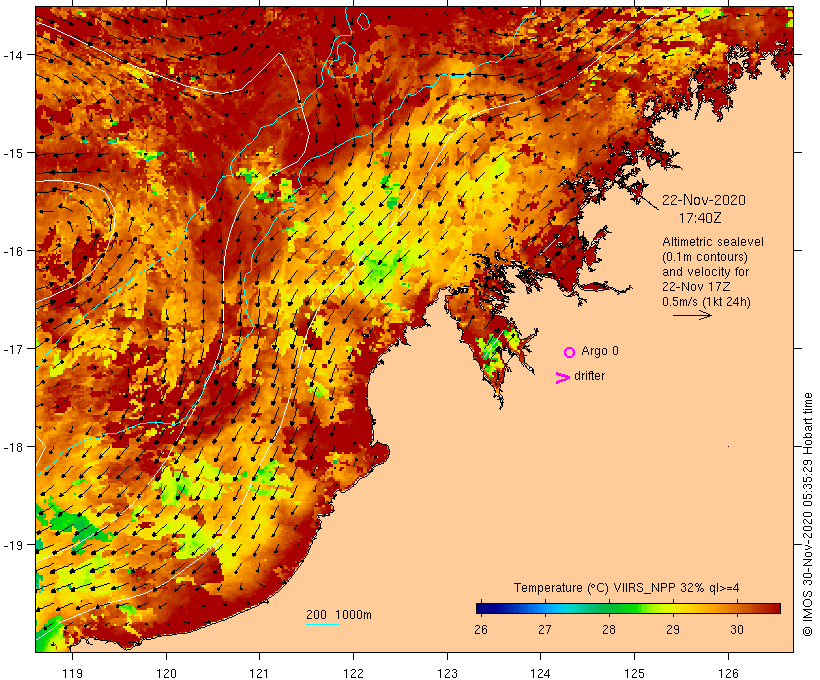Click the text (0.1m contours)

[704, 257]
